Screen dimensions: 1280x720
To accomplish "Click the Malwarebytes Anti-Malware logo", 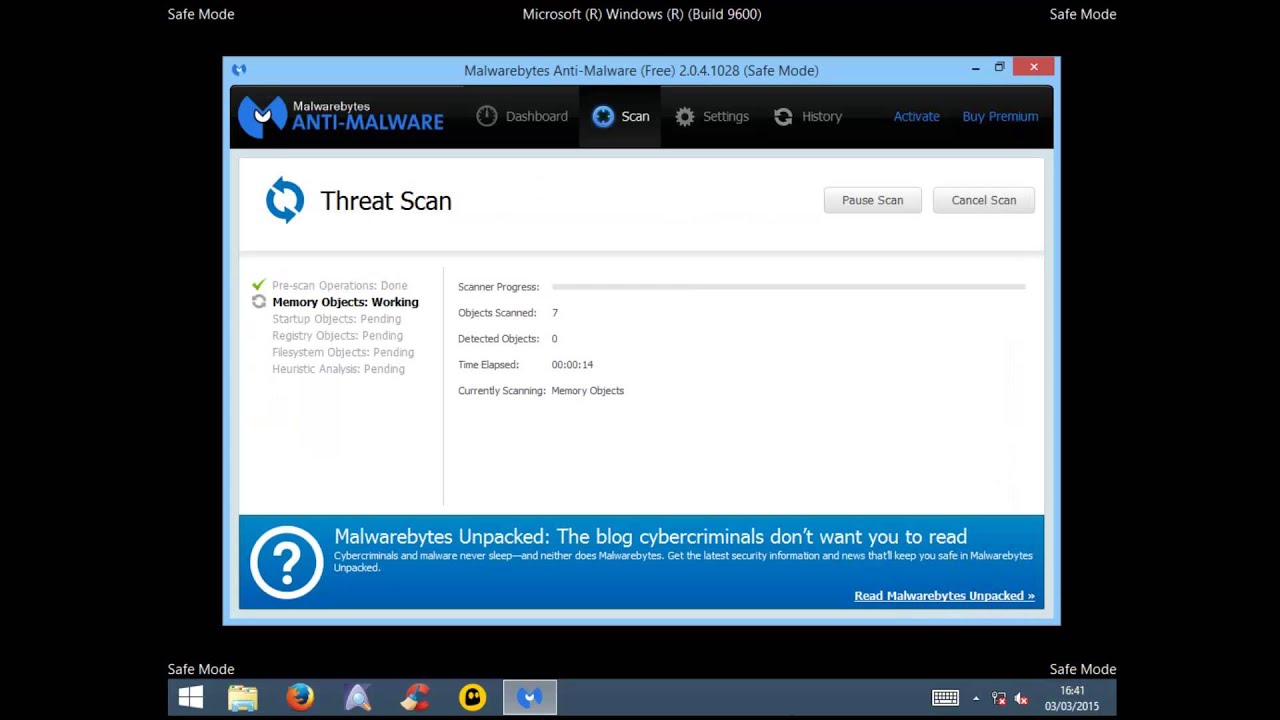I will pyautogui.click(x=341, y=117).
